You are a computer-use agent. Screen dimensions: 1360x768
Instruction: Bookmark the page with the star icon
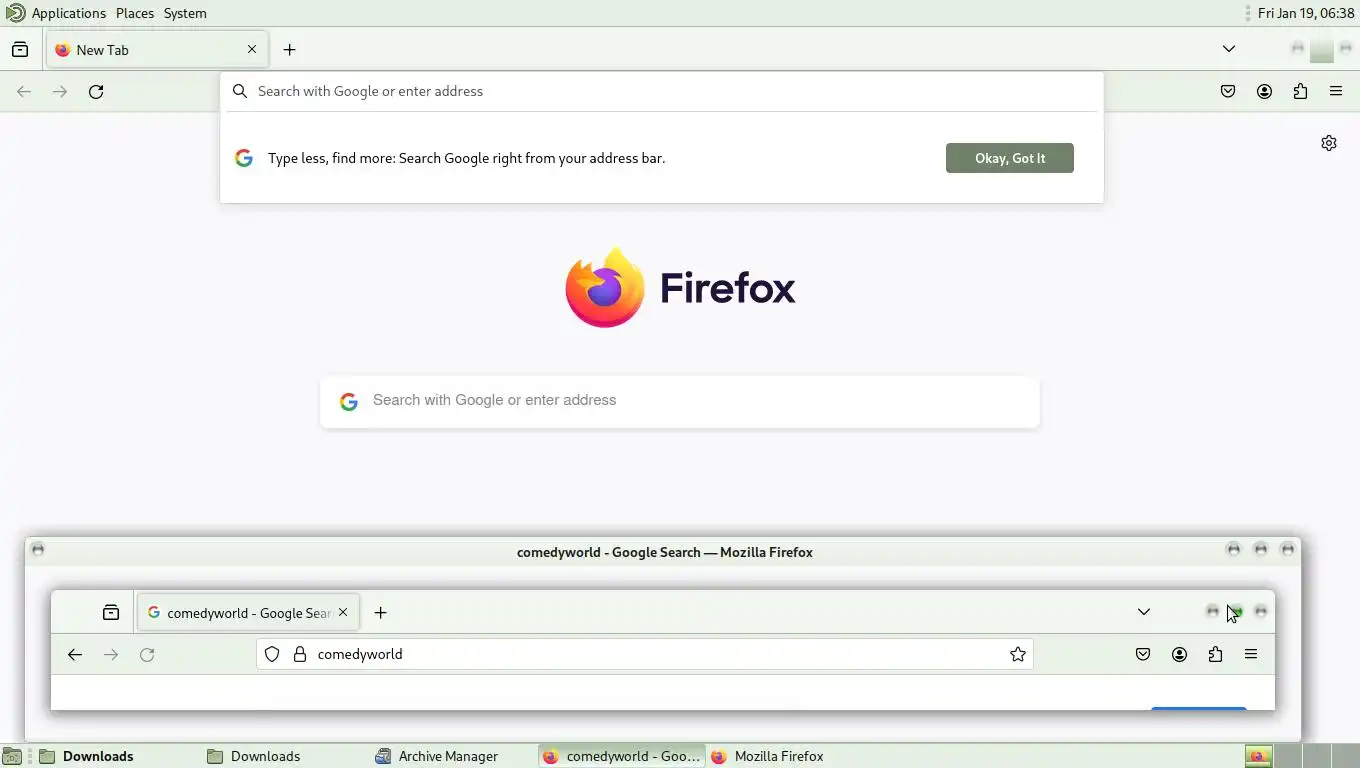pos(1018,654)
